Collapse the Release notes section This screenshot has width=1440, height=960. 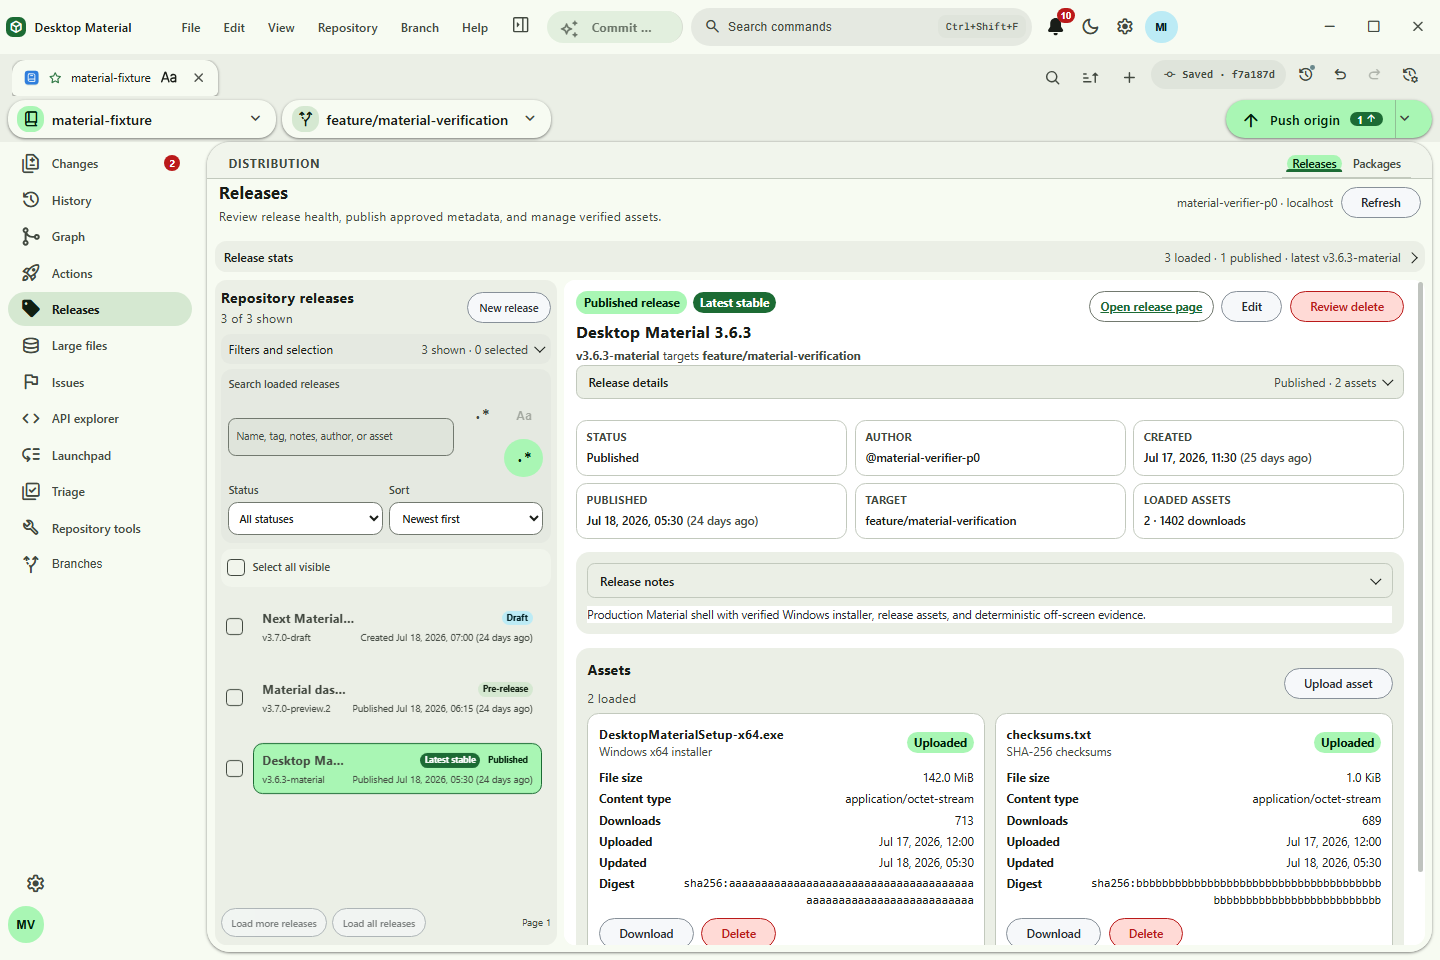pos(990,582)
